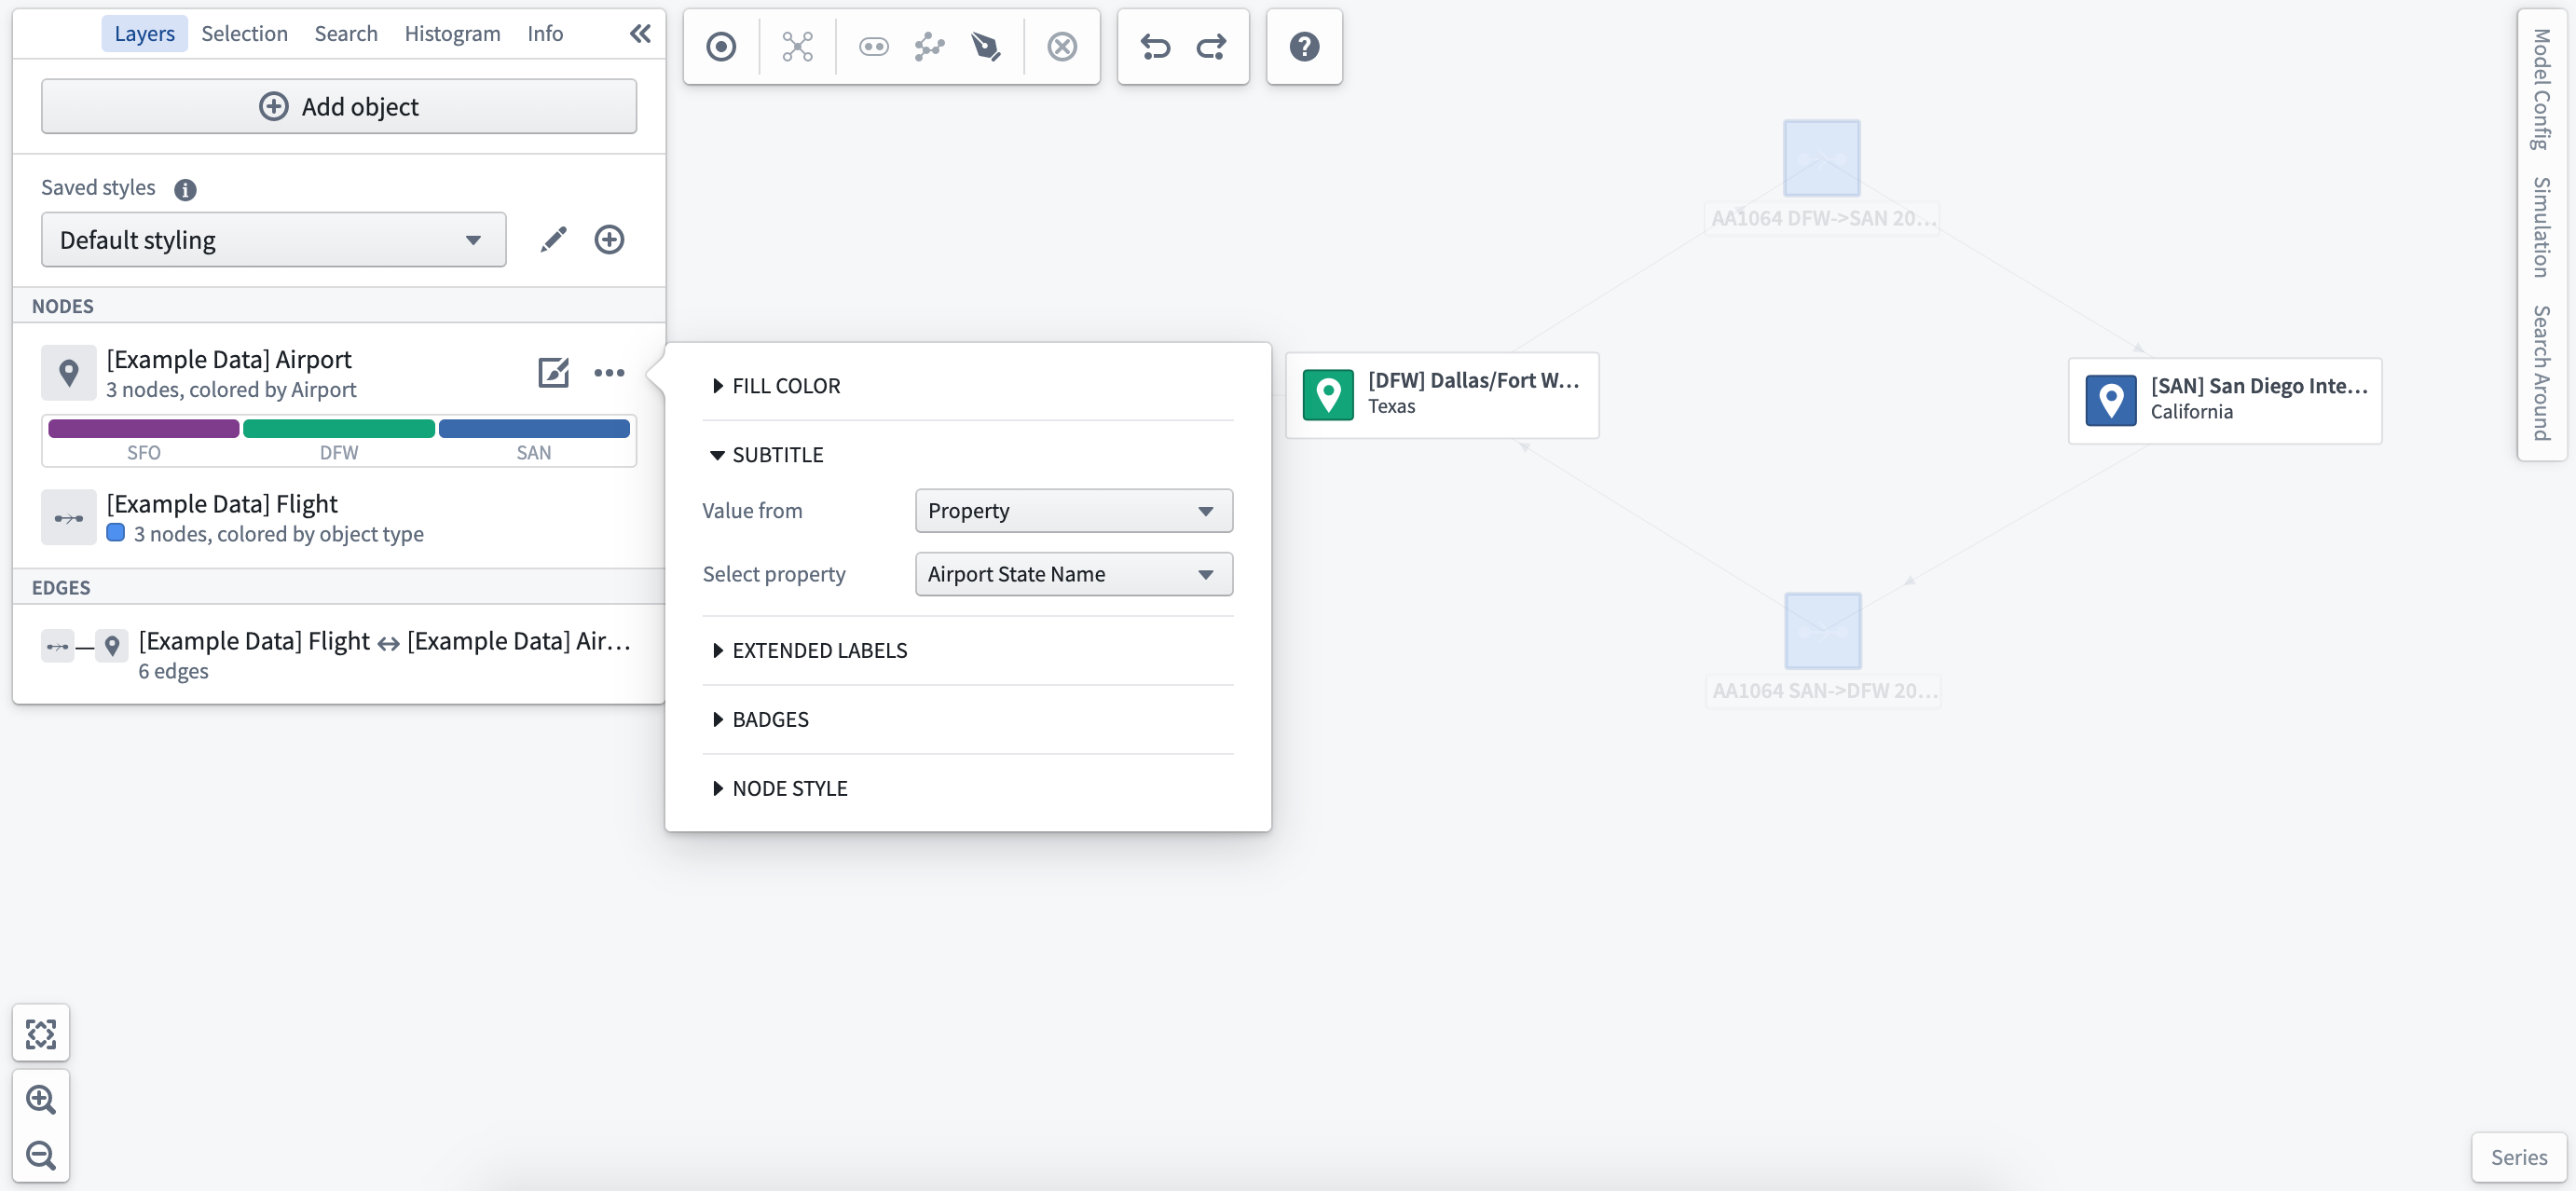Image resolution: width=2576 pixels, height=1191 pixels.
Task: Click fit-to-screen zoom icon
Action: [x=41, y=1033]
